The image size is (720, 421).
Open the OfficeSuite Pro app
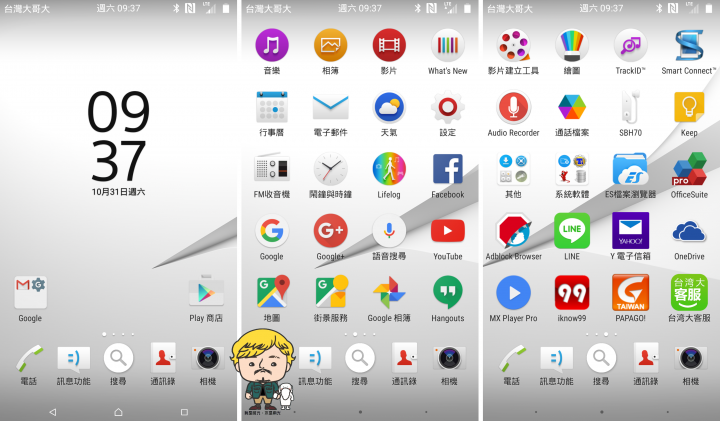coord(689,169)
